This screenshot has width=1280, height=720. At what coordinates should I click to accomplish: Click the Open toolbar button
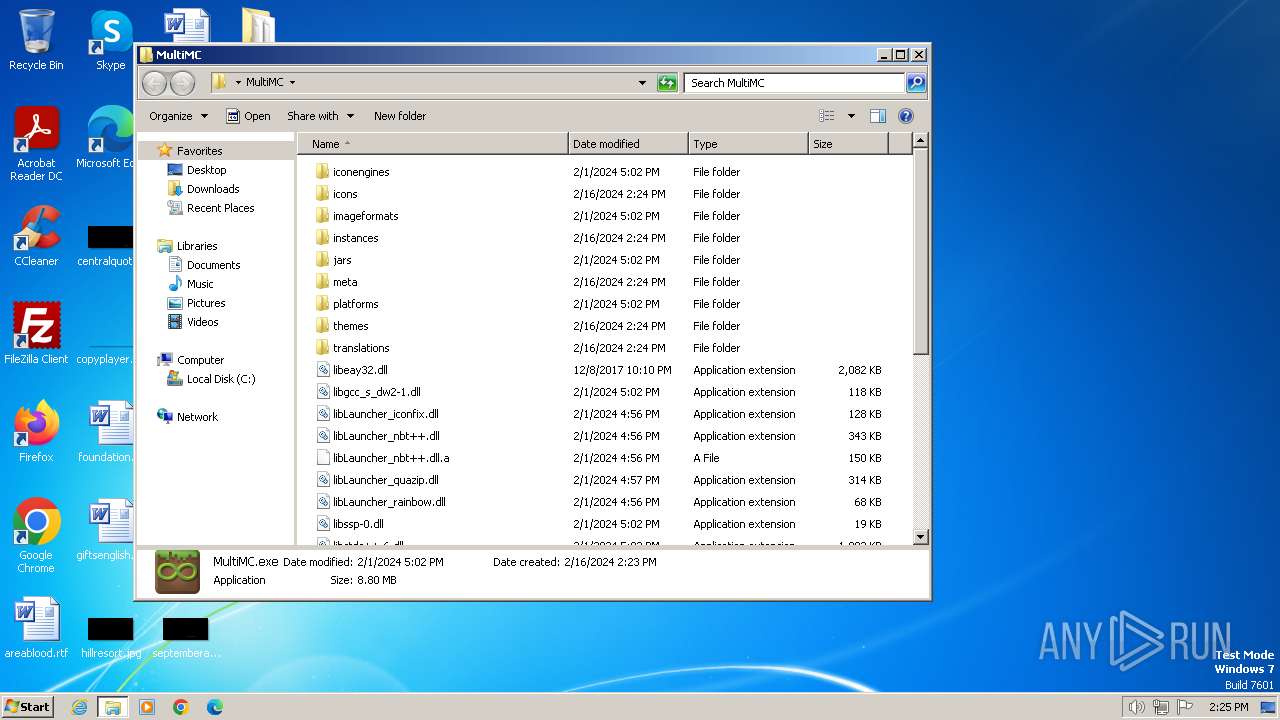(248, 116)
